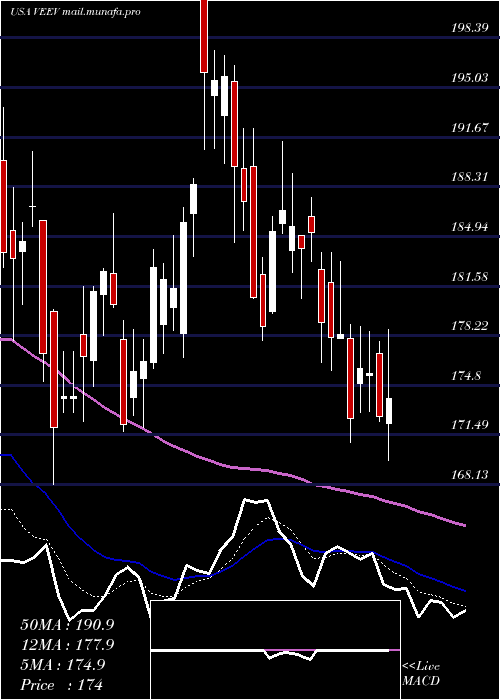
Task: Click the 198.39 price axis label
Action: [x=469, y=28]
